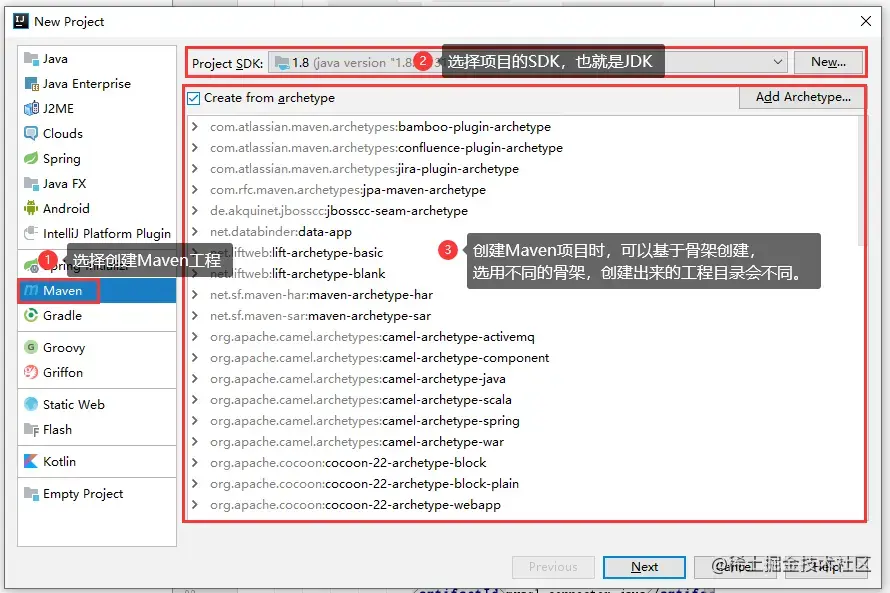Viewport: 890px width, 593px height.
Task: Select Kotlin project type label
Action: click(x=60, y=461)
